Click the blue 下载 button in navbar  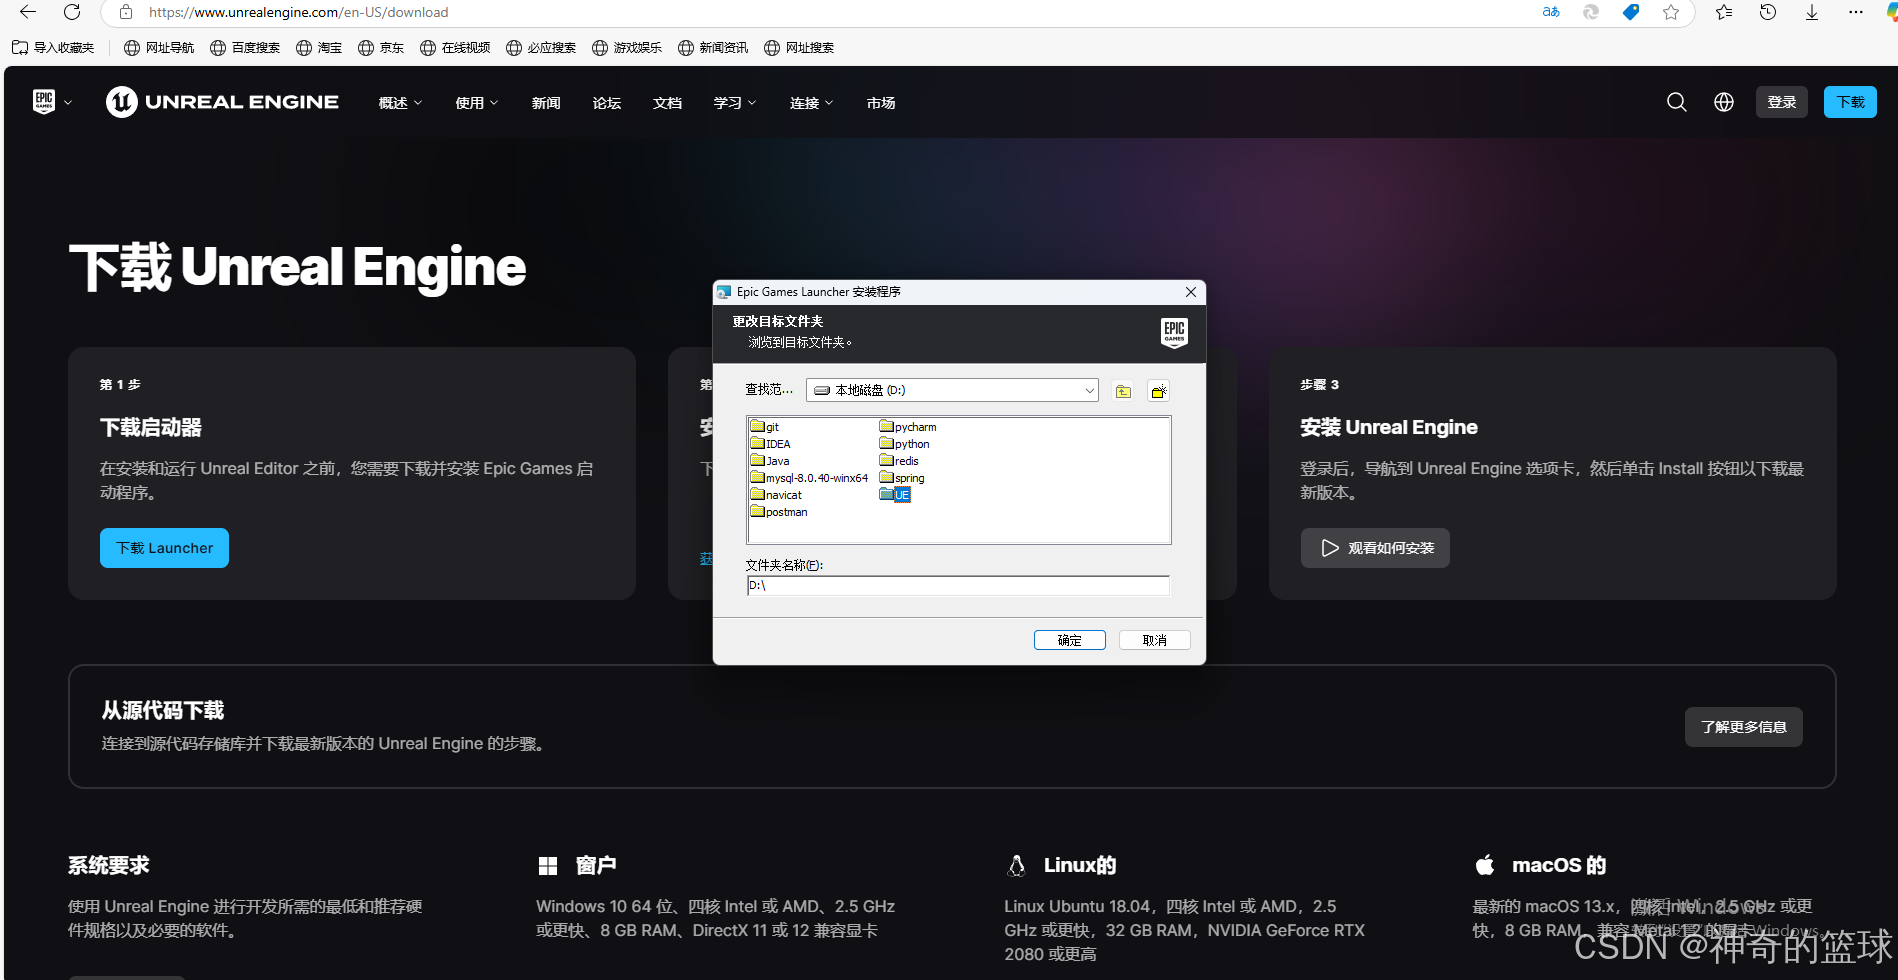point(1850,102)
